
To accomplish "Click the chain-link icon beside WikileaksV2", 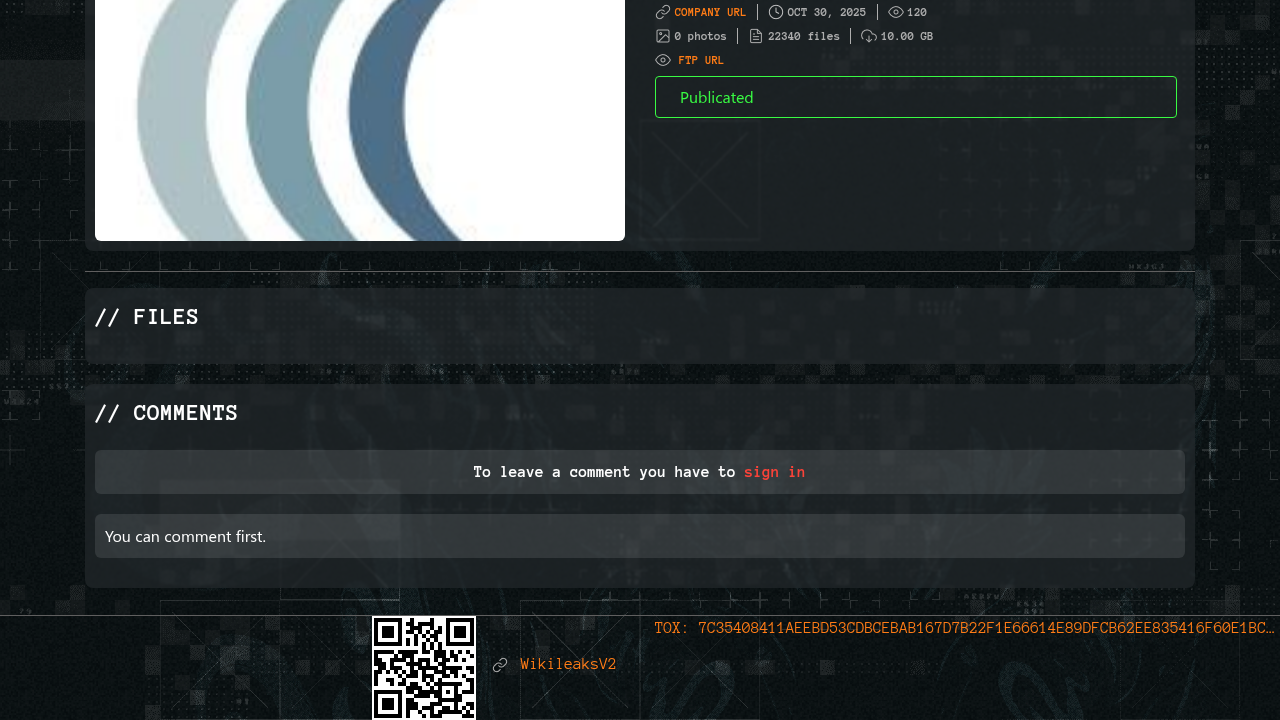I will (500, 665).
